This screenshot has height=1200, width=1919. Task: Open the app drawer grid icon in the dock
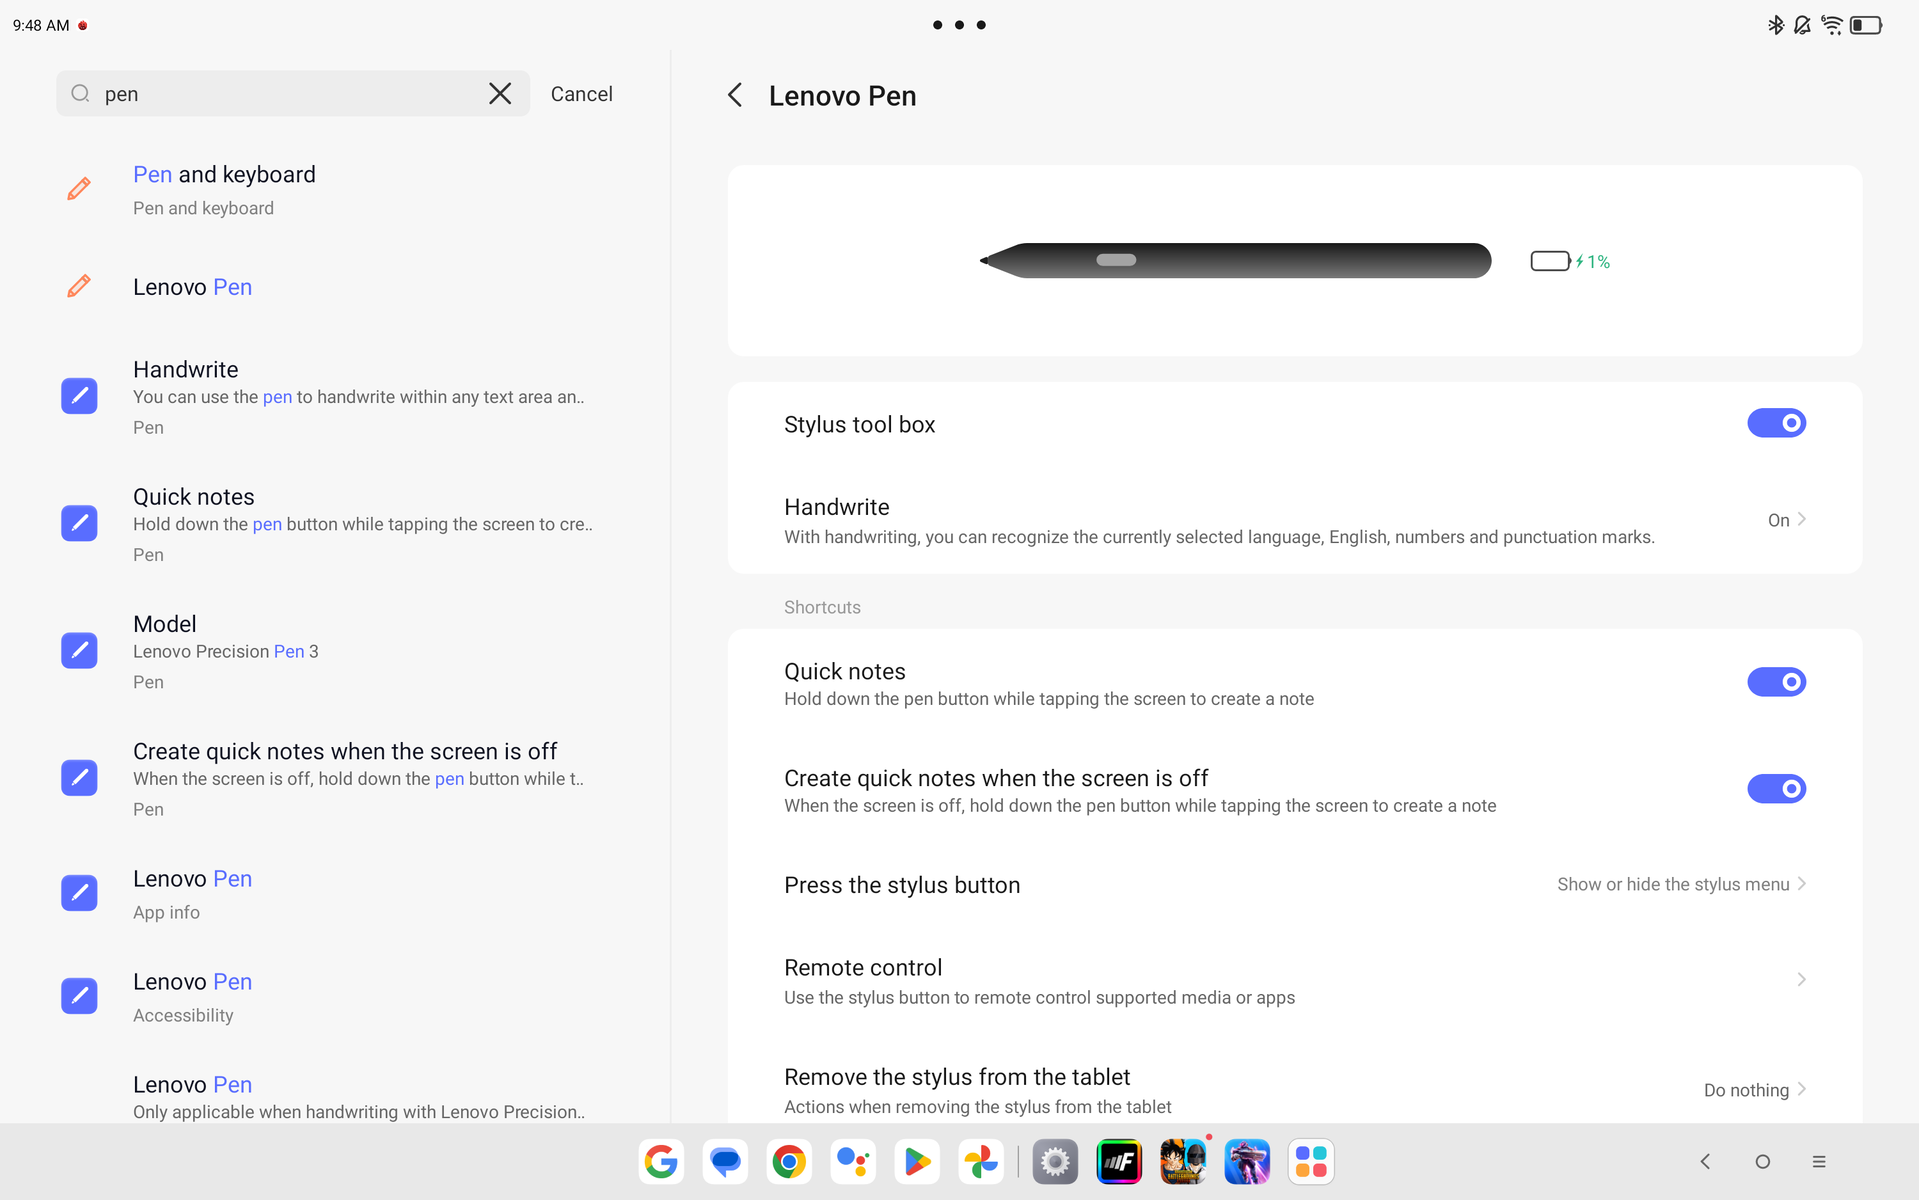[1311, 1162]
